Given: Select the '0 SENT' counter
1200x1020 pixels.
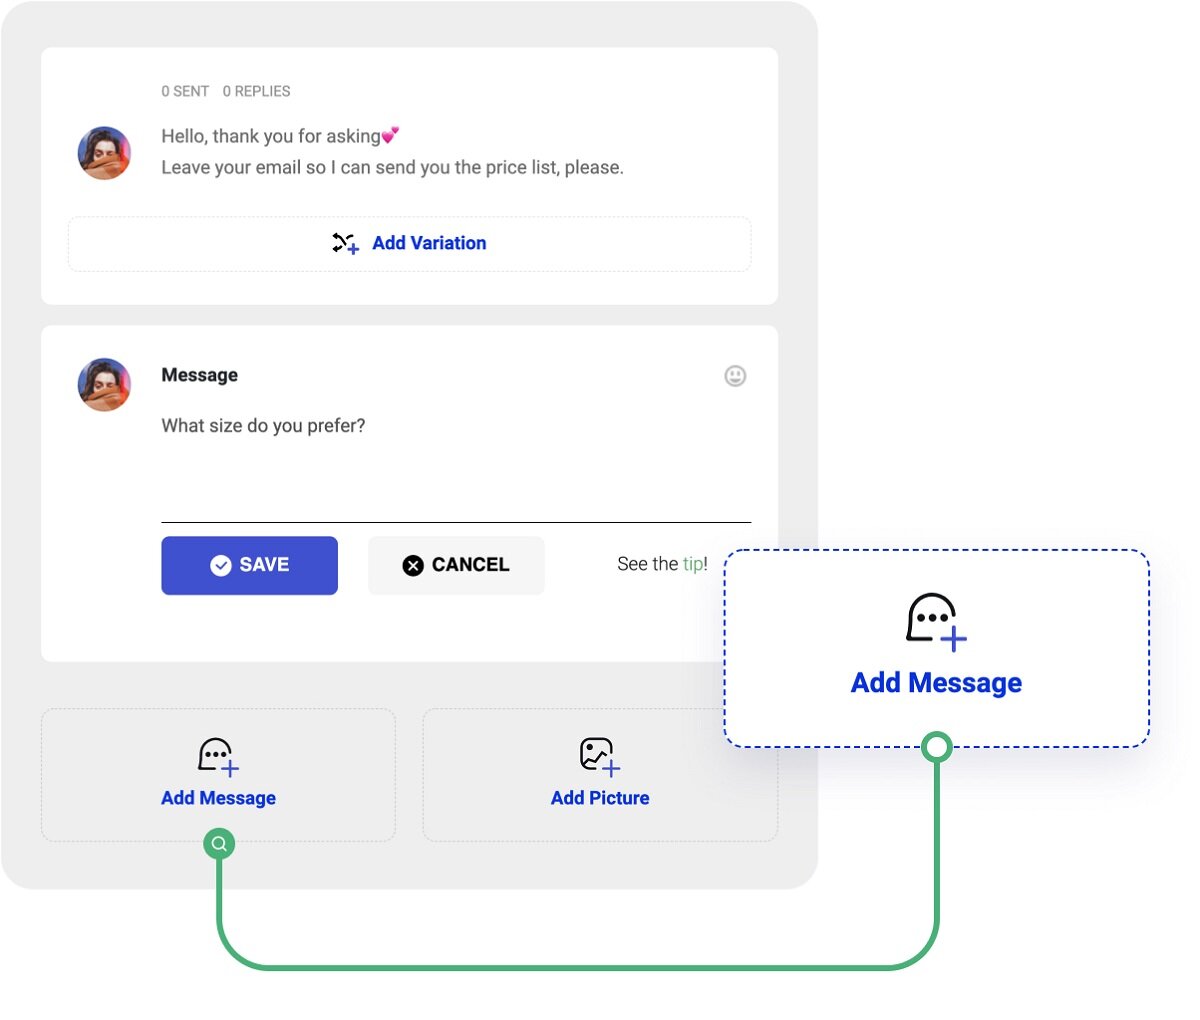Looking at the screenshot, I should click(185, 91).
